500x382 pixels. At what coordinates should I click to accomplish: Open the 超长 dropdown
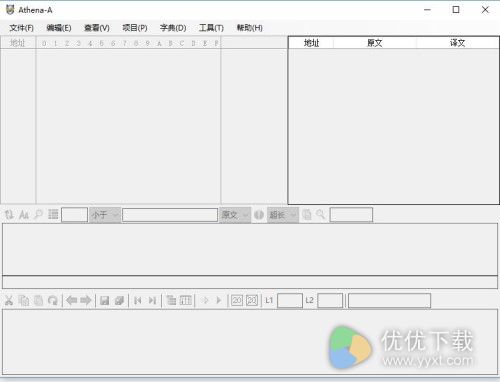click(283, 215)
